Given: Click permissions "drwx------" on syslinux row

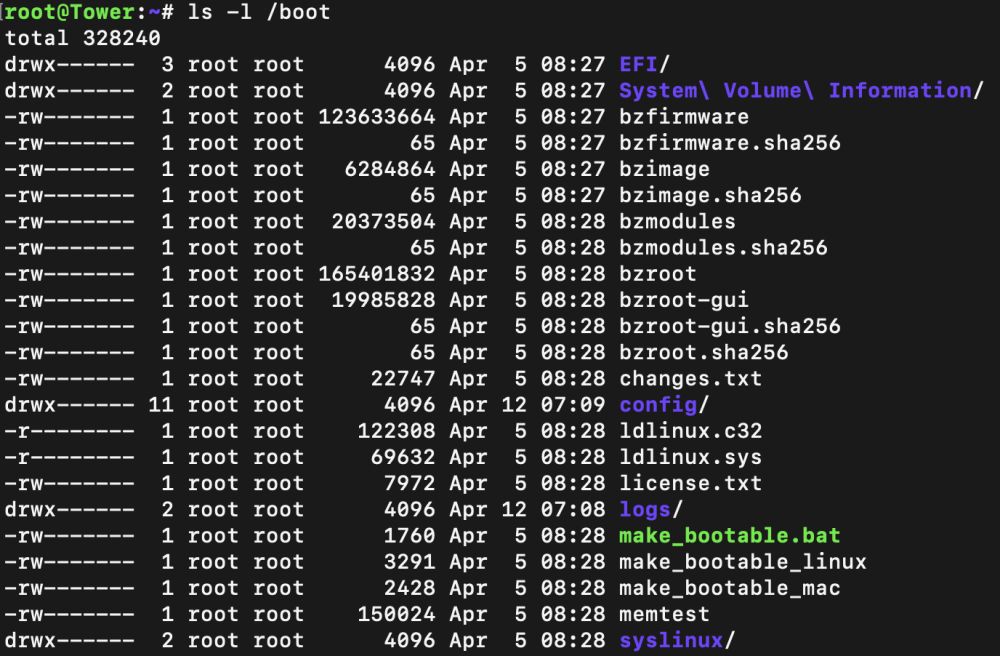Looking at the screenshot, I should (70, 640).
